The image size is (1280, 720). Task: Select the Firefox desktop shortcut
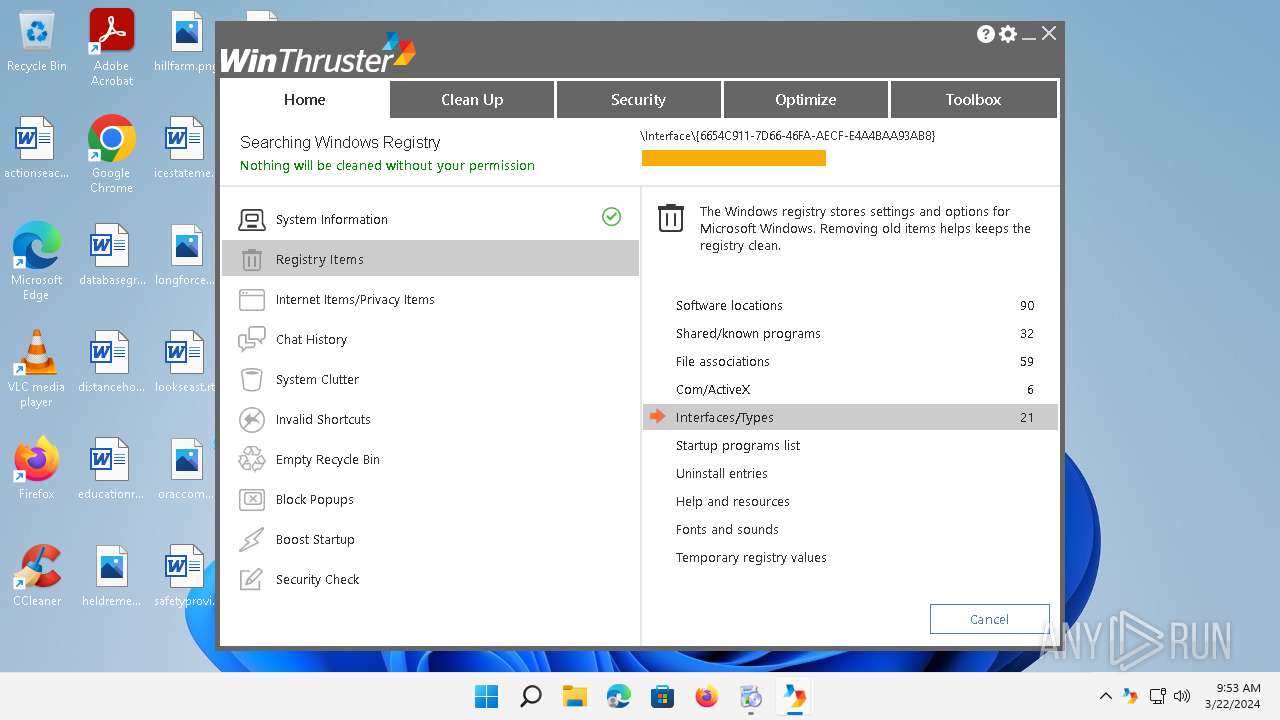[37, 468]
